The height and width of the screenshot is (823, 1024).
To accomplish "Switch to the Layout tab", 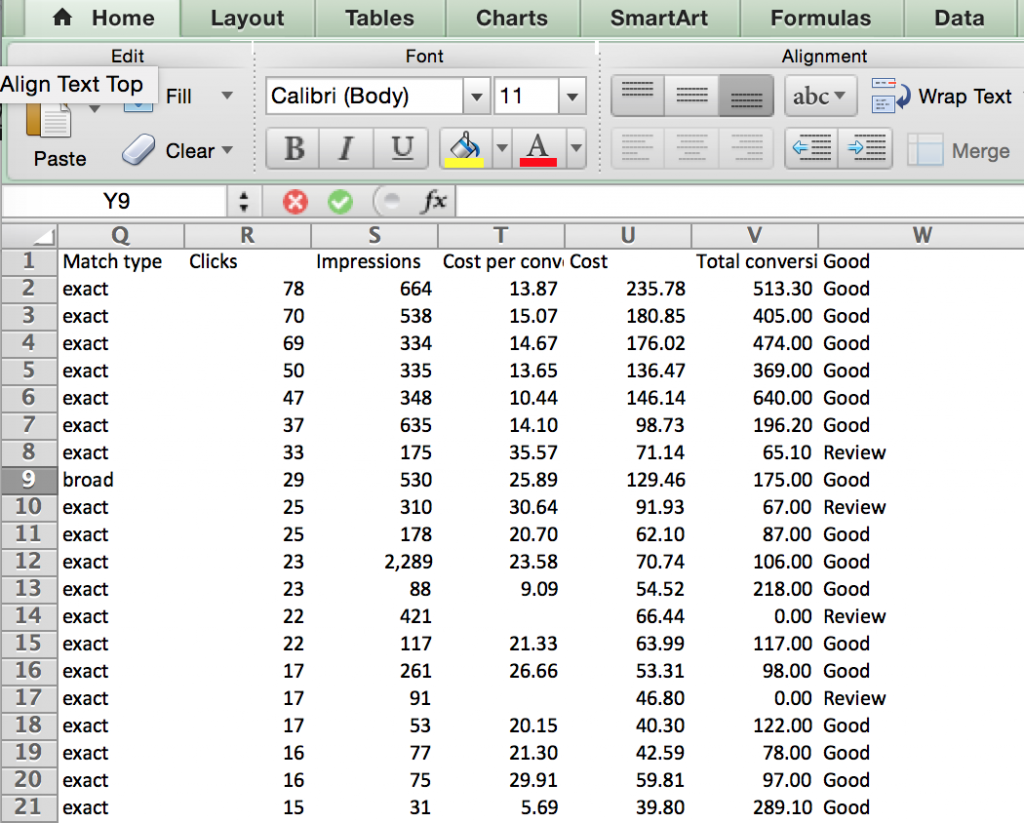I will click(247, 18).
